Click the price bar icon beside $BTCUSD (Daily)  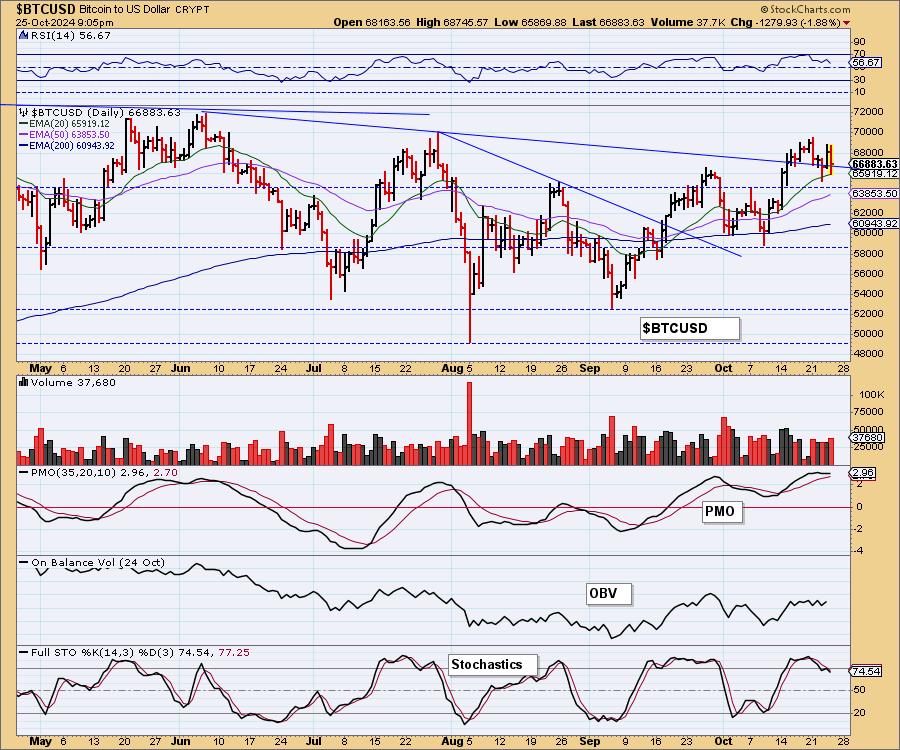(24, 112)
